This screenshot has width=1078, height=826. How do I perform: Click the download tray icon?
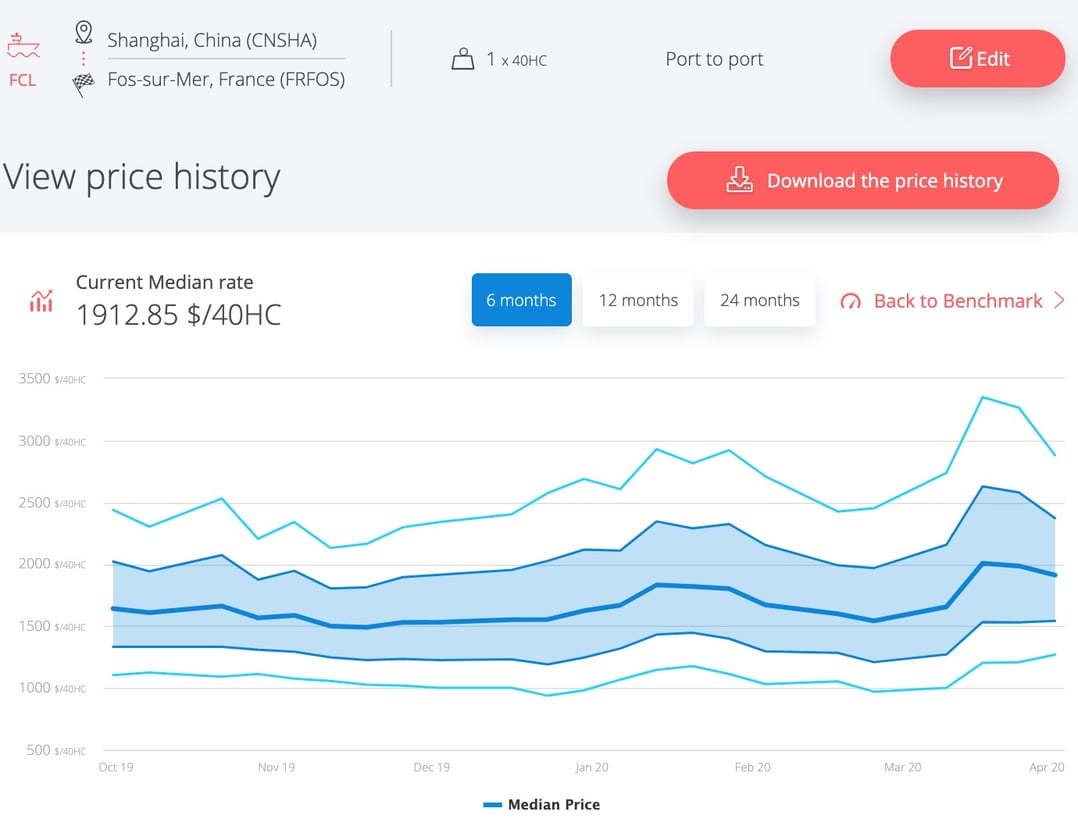(x=739, y=180)
